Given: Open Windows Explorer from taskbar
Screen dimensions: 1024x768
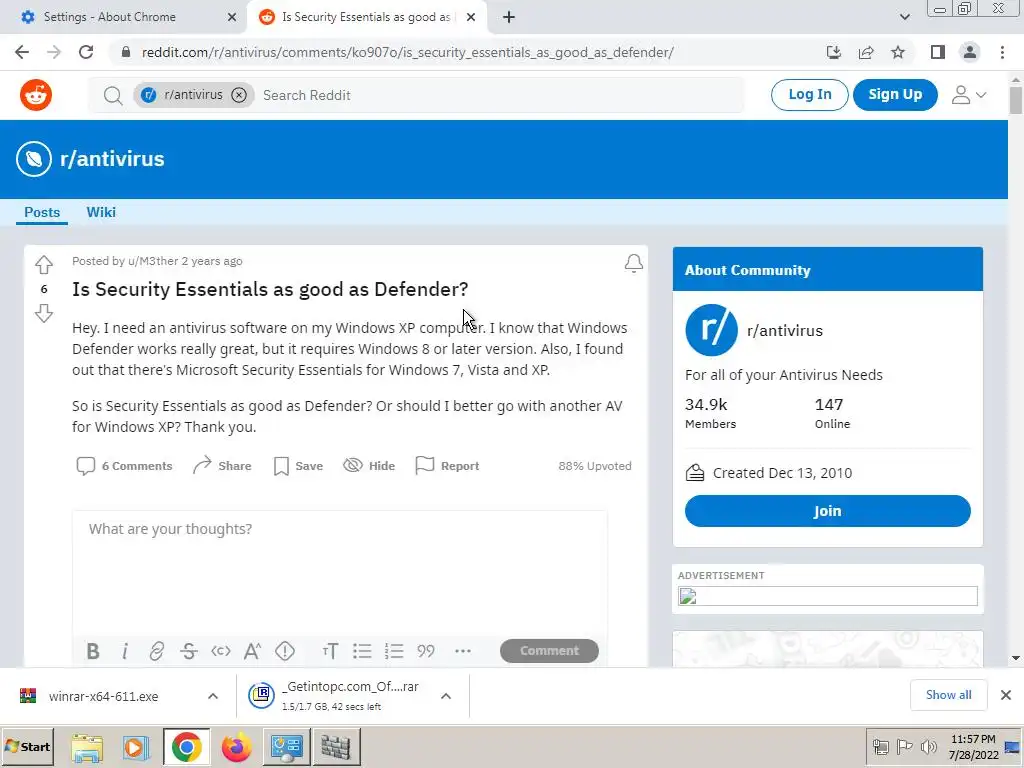Looking at the screenshot, I should 87,747.
